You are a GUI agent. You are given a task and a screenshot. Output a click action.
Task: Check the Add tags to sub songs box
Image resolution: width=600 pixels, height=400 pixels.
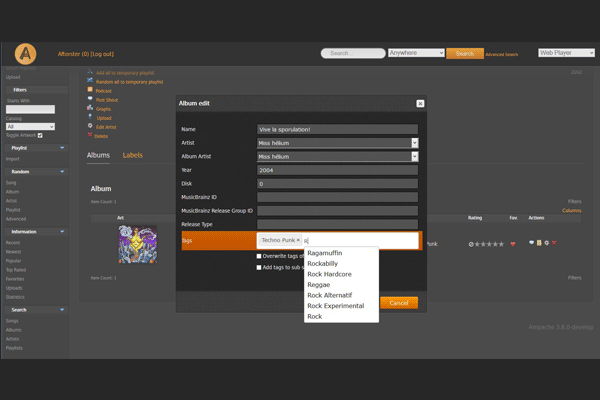click(x=260, y=267)
